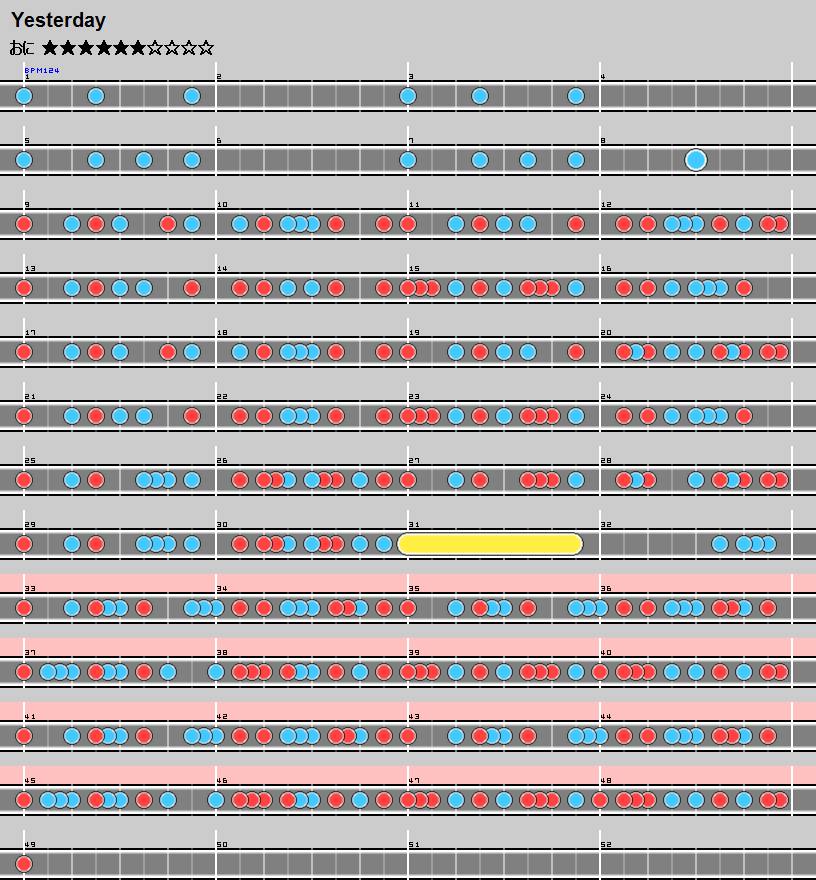
Task: Click the BPM124 tempo marker
Action: click(x=41, y=71)
